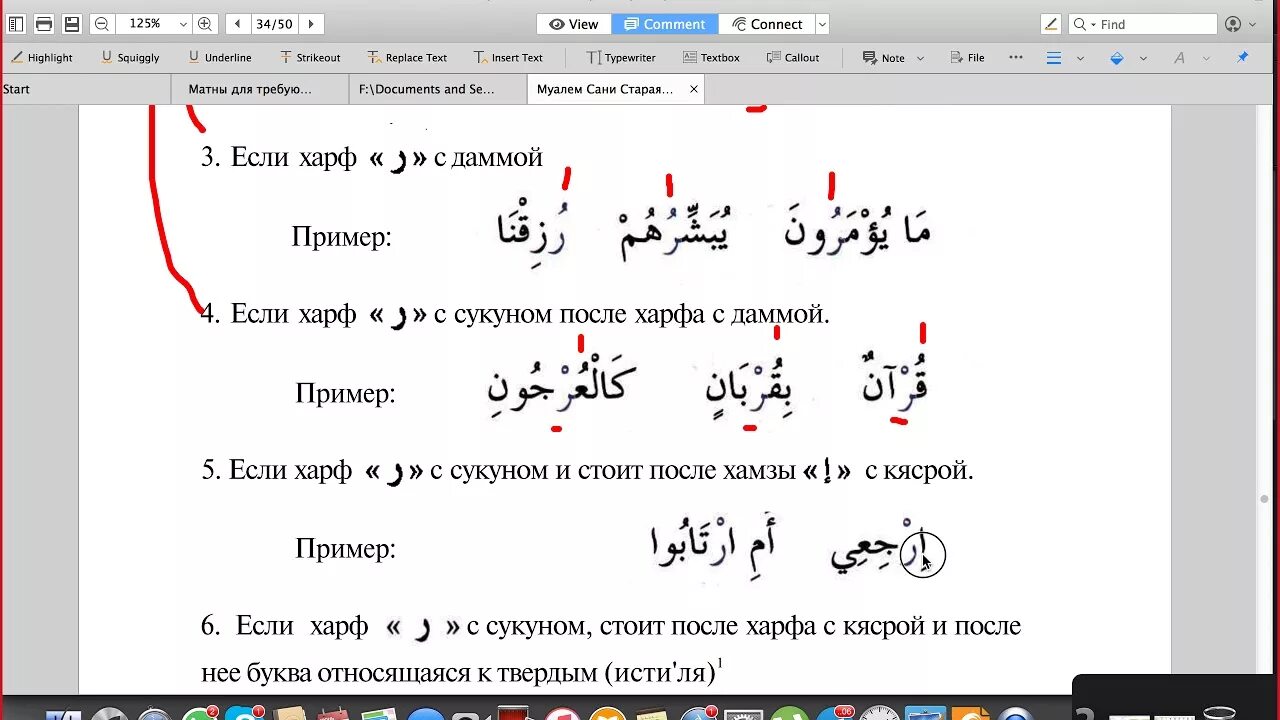1280x720 pixels.
Task: Click the user account icon
Action: [x=1233, y=24]
